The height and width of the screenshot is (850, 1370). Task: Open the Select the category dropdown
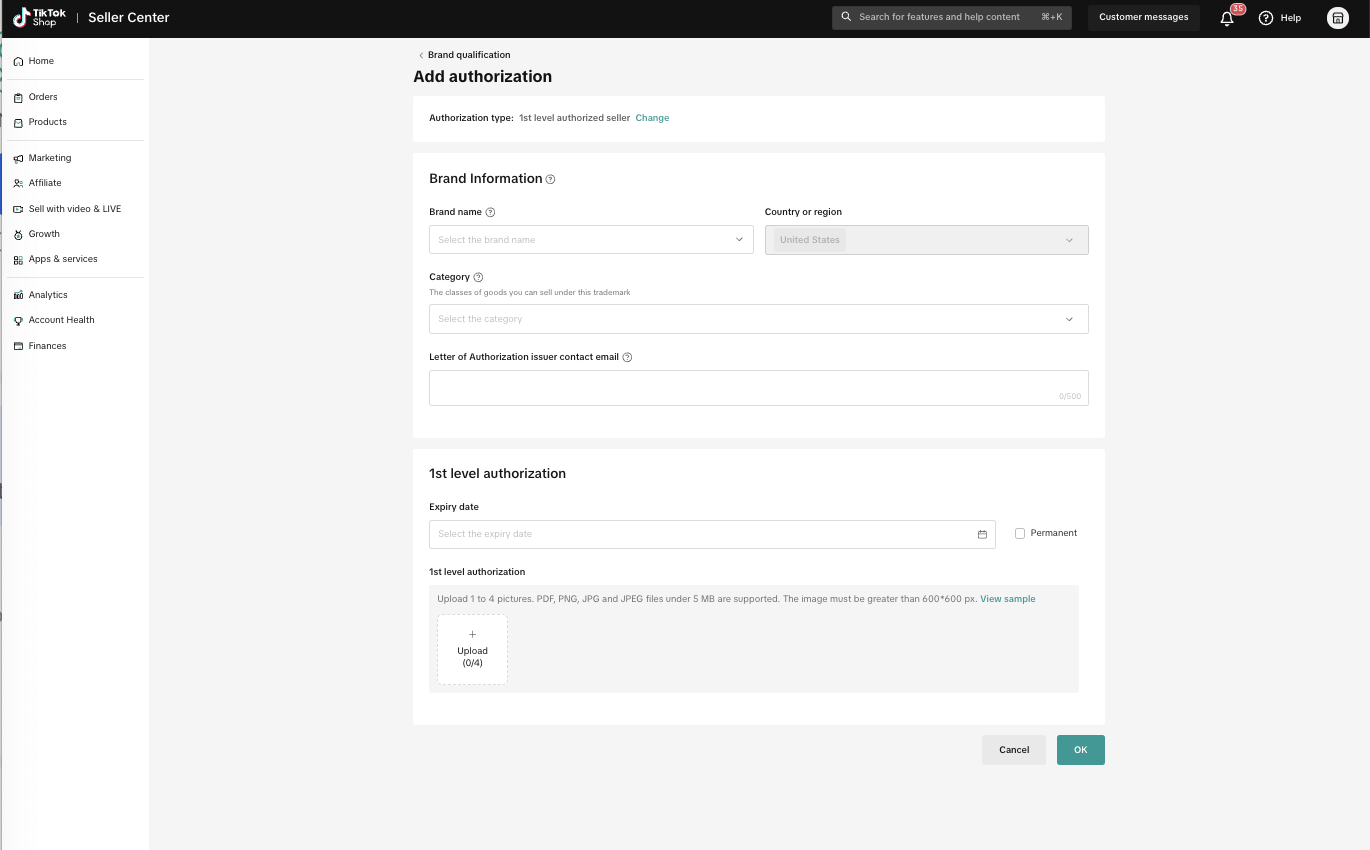click(758, 319)
